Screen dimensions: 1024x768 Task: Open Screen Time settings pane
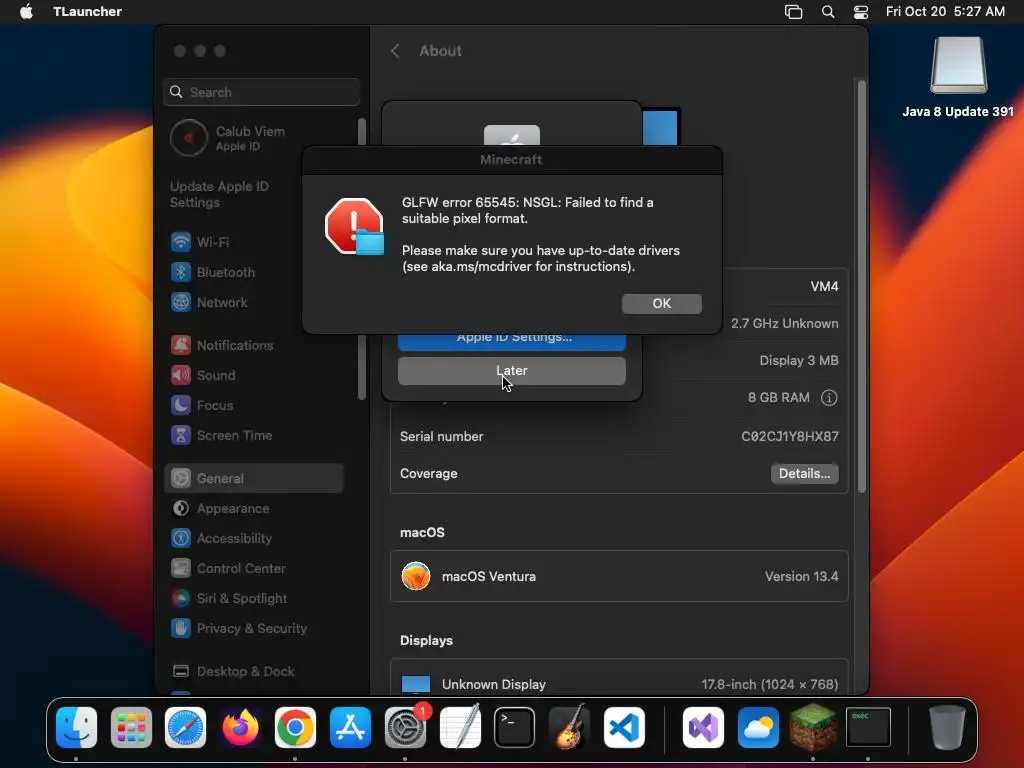coord(255,435)
